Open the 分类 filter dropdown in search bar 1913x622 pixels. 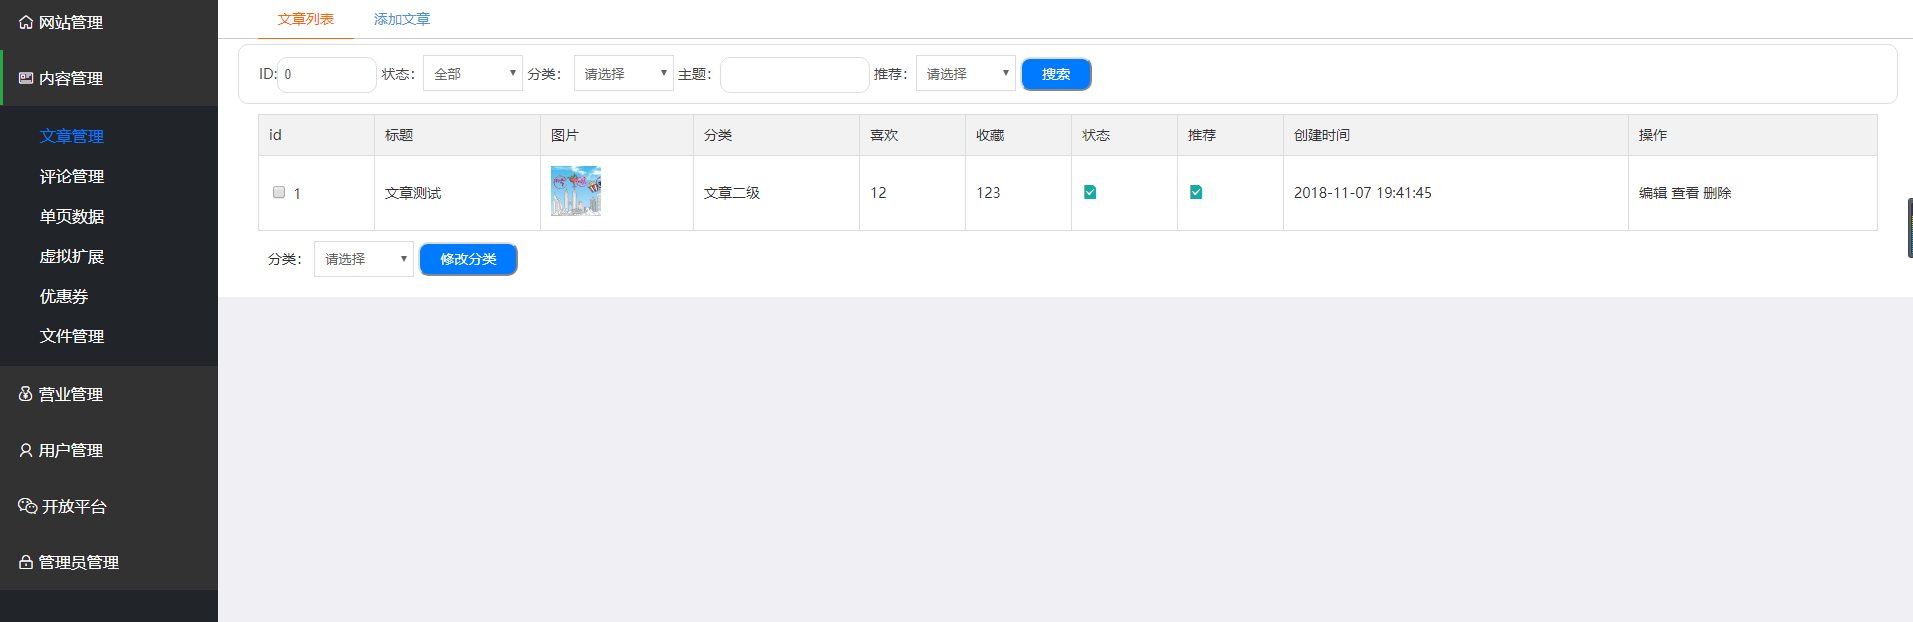pos(623,74)
